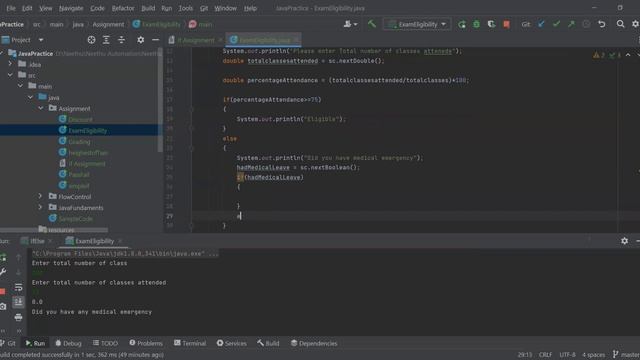Open the Build menu

tap(148, 8)
